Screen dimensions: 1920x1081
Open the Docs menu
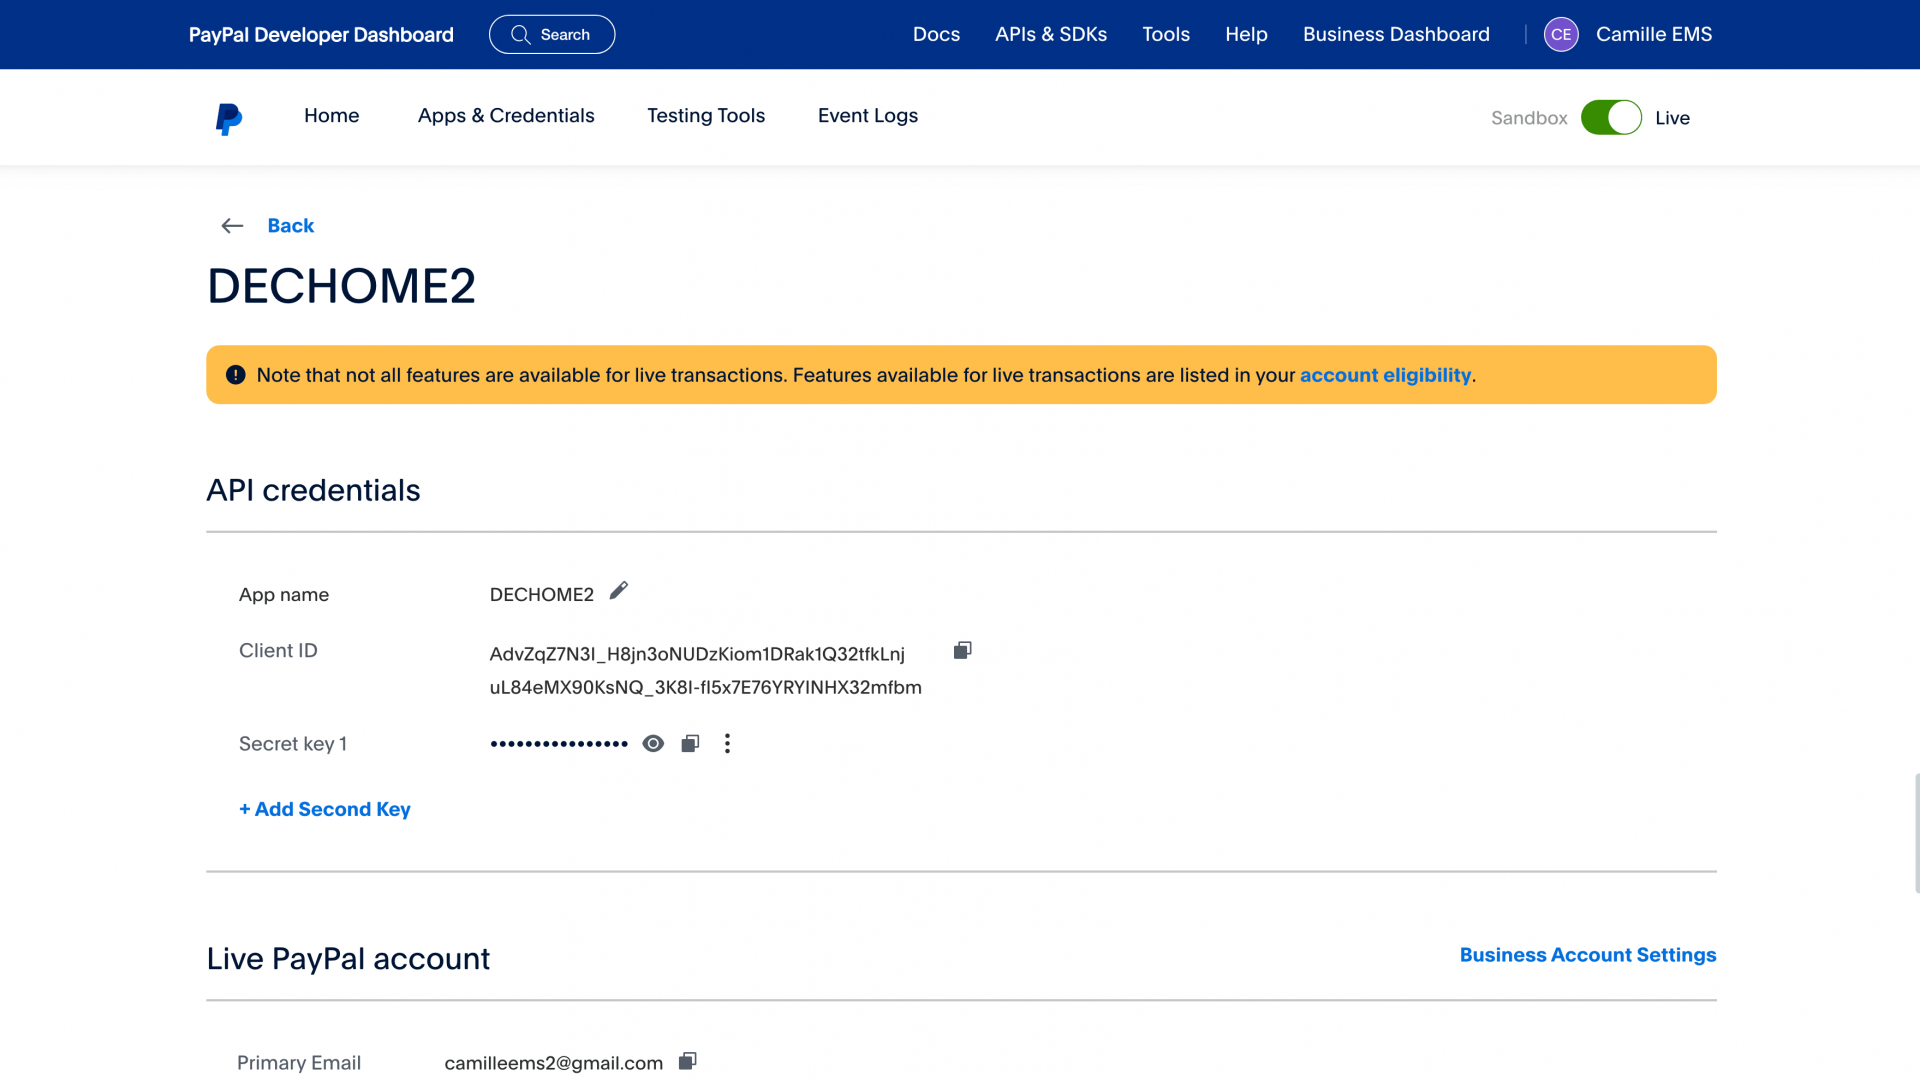(x=936, y=34)
